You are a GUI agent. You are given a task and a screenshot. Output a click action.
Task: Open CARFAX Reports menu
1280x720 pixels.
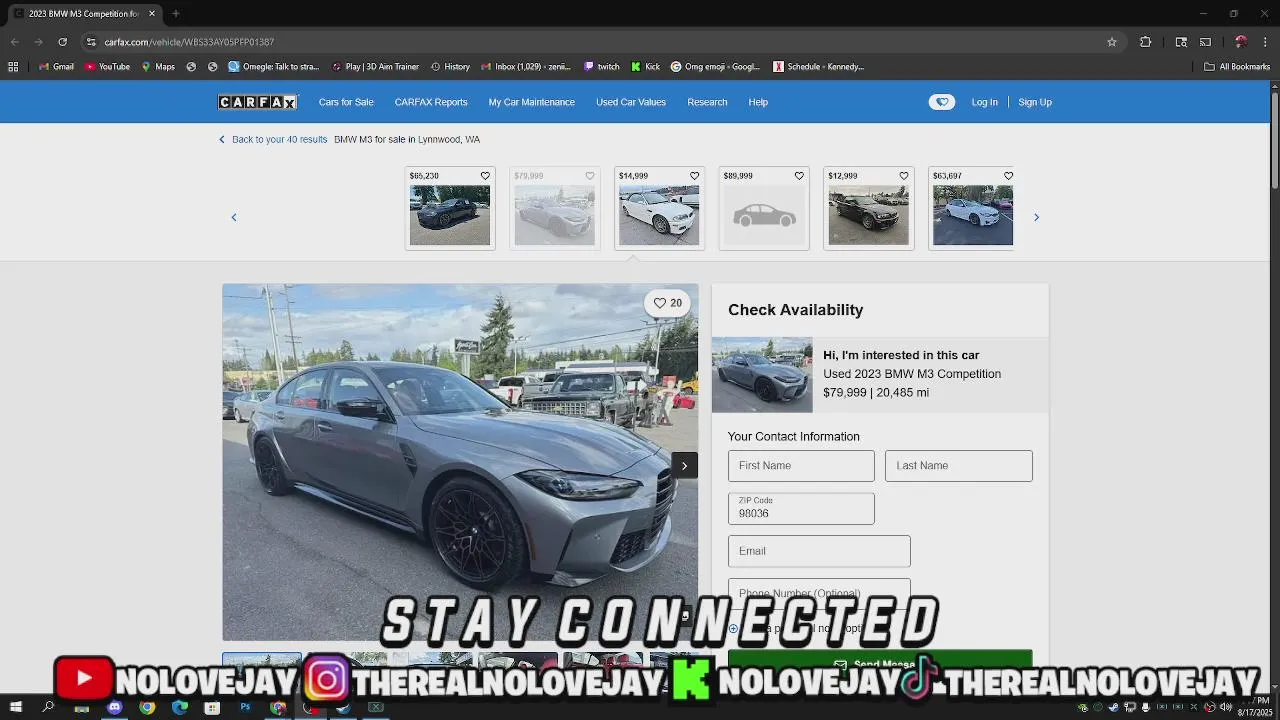point(431,102)
